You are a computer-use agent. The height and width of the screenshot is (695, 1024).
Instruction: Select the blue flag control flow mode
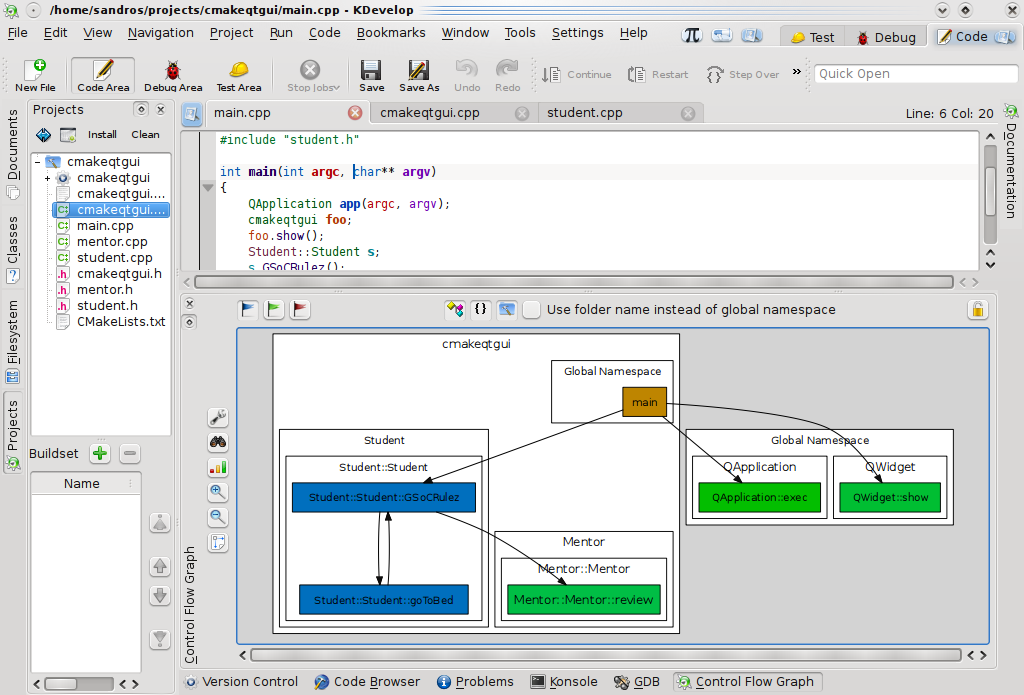(x=247, y=309)
